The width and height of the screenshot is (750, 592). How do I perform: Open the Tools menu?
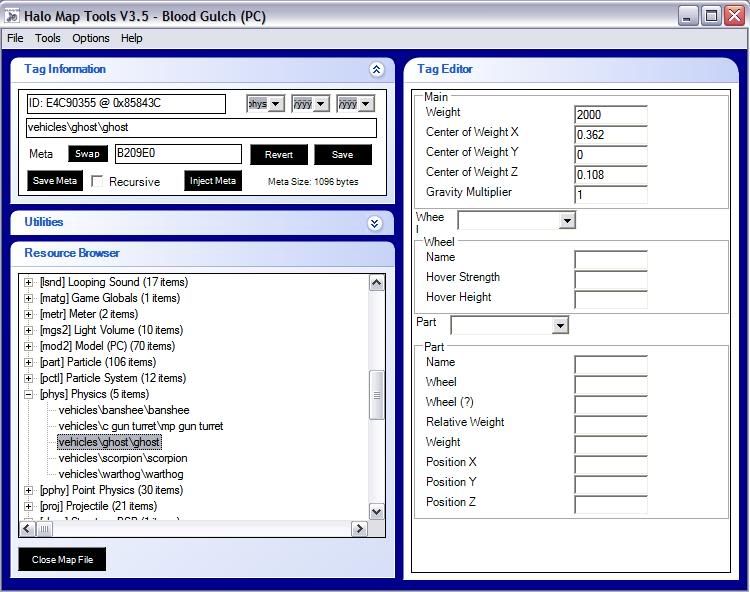pyautogui.click(x=47, y=38)
